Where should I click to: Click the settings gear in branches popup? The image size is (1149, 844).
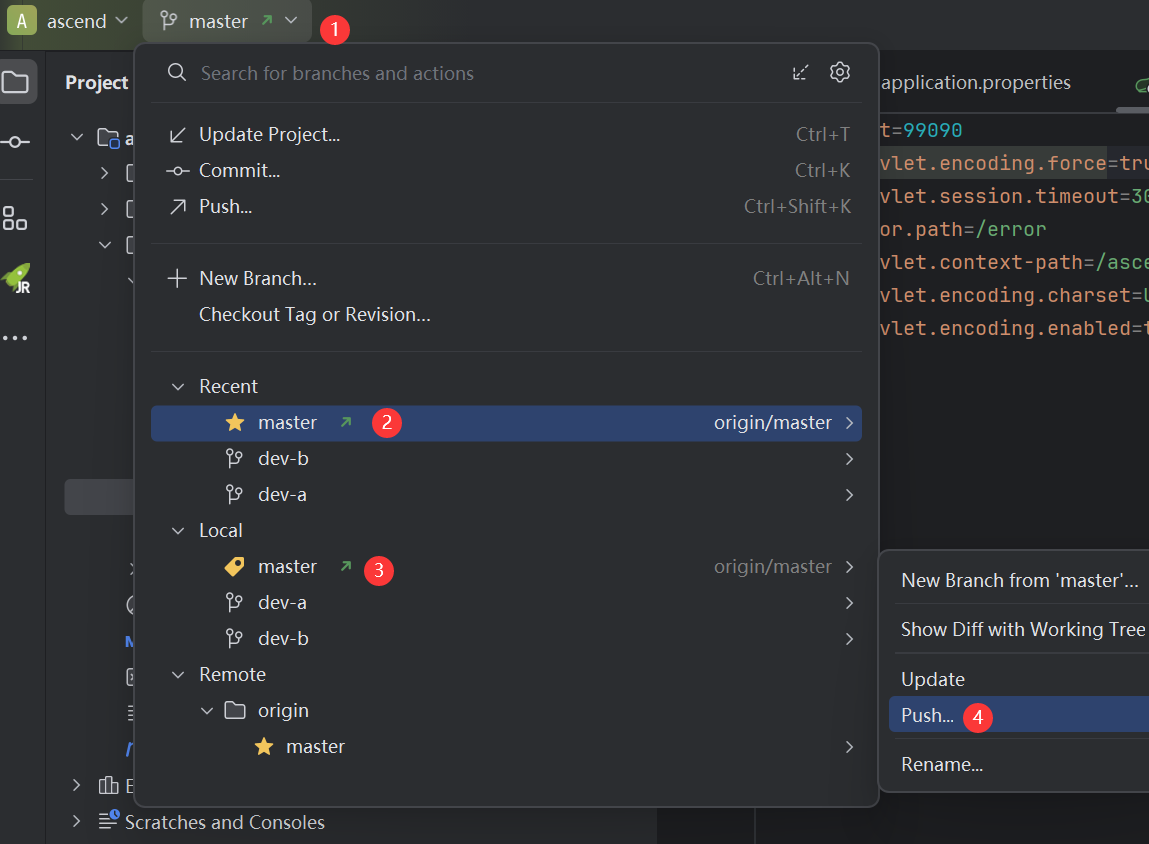(x=839, y=72)
